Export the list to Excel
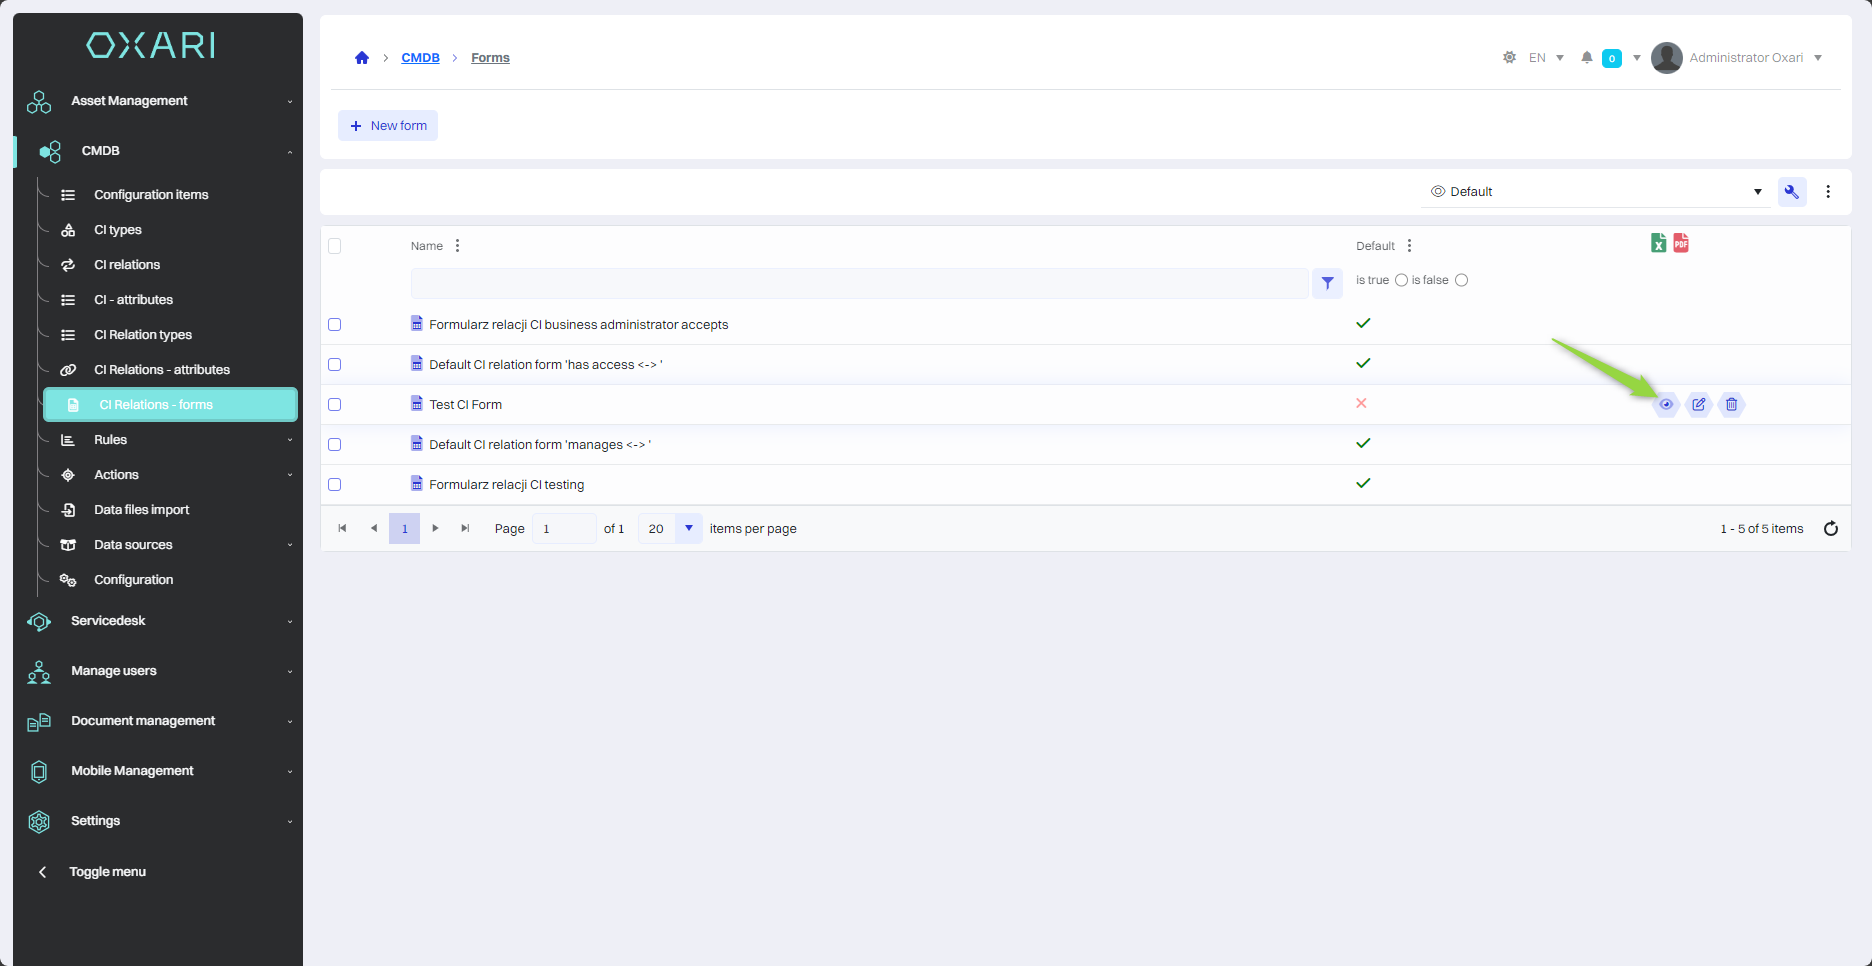This screenshot has height=966, width=1872. click(x=1658, y=243)
